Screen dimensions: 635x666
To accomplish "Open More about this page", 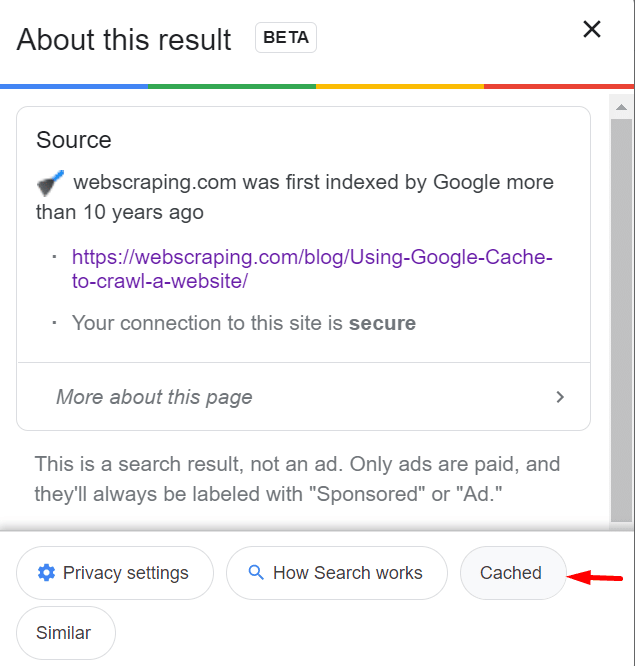I will click(x=154, y=397).
